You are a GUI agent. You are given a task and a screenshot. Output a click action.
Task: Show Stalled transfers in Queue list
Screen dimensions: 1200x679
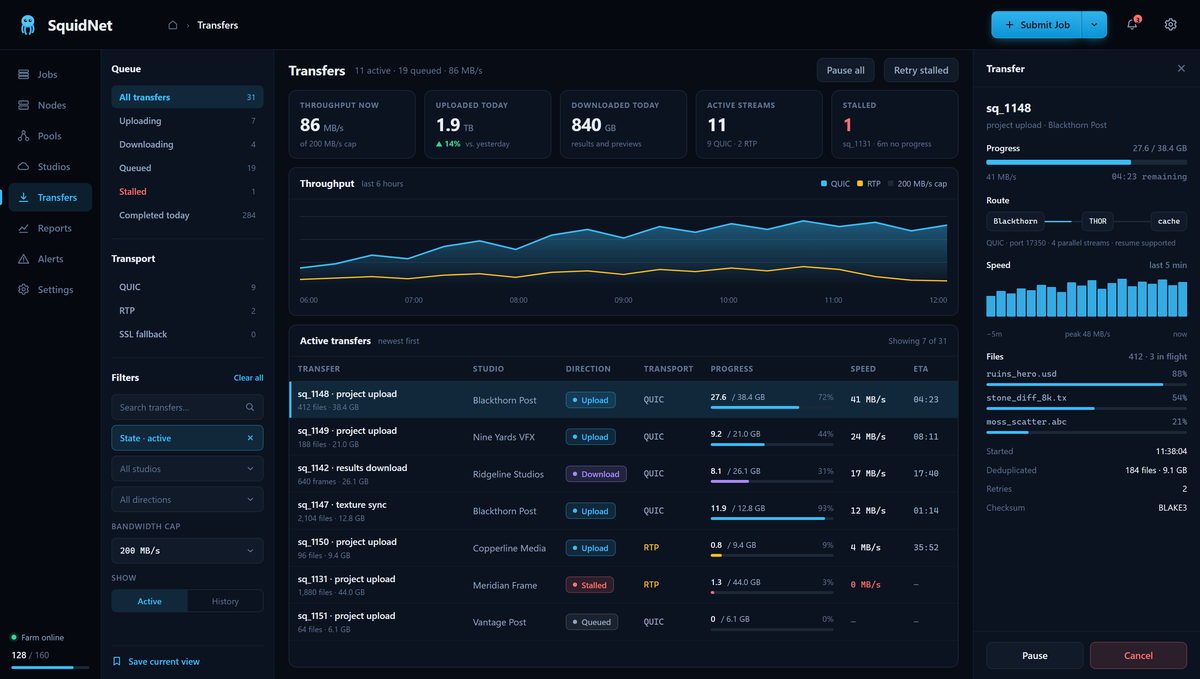tap(187, 192)
